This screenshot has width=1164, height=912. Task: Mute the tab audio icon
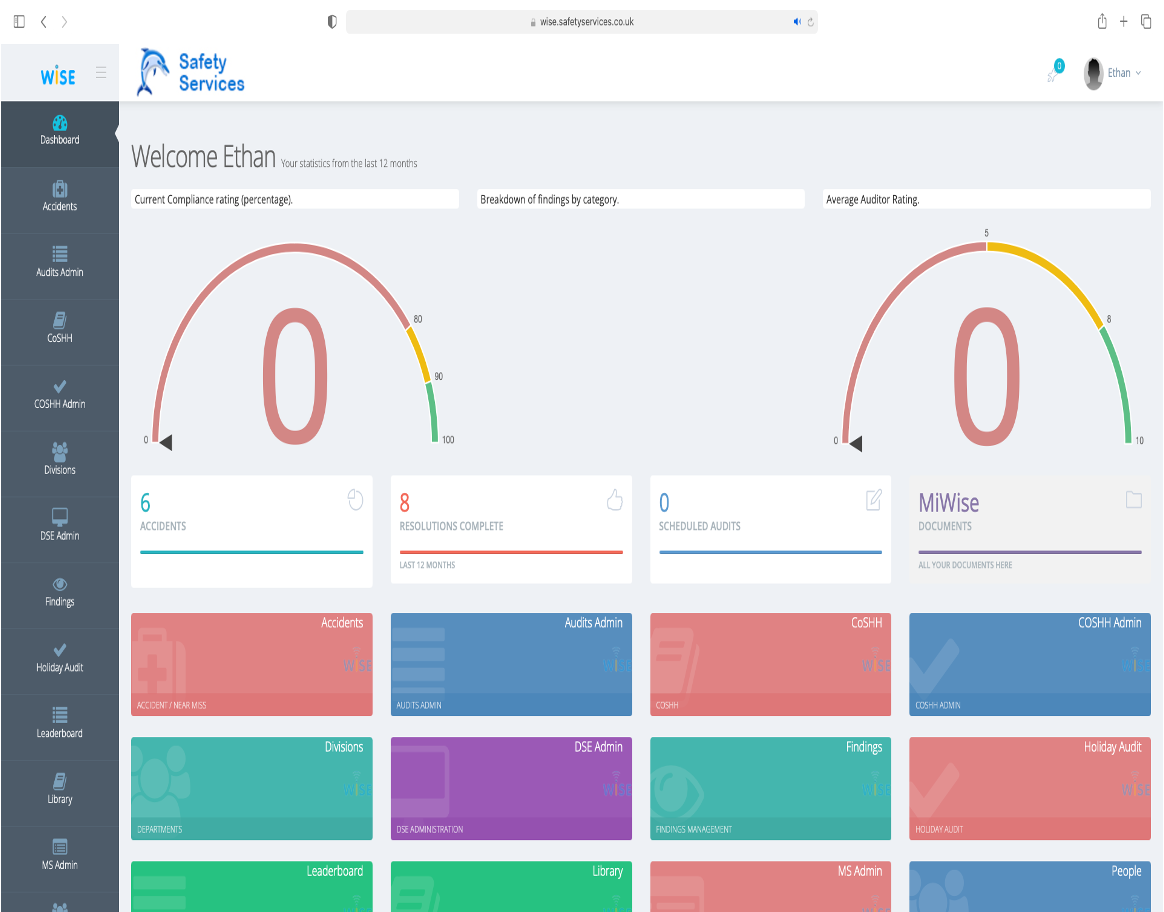797,22
